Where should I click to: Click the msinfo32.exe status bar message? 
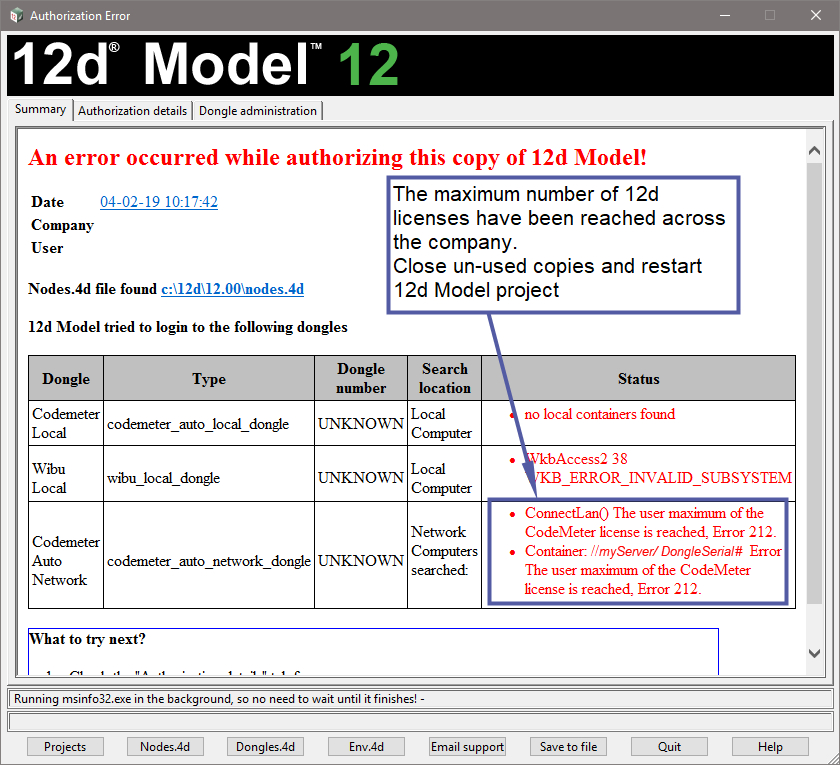[219, 699]
